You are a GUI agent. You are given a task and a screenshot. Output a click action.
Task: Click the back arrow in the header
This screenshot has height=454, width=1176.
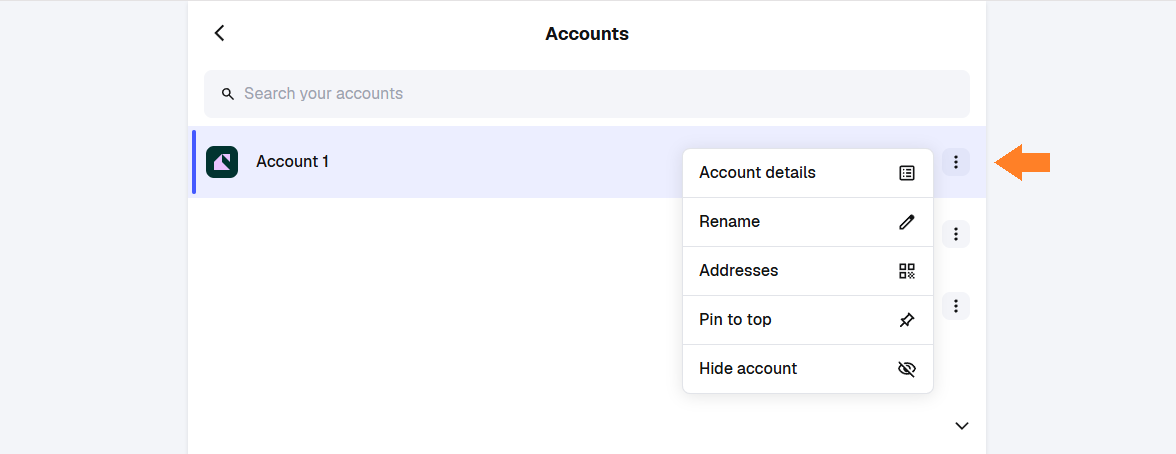pyautogui.click(x=219, y=33)
